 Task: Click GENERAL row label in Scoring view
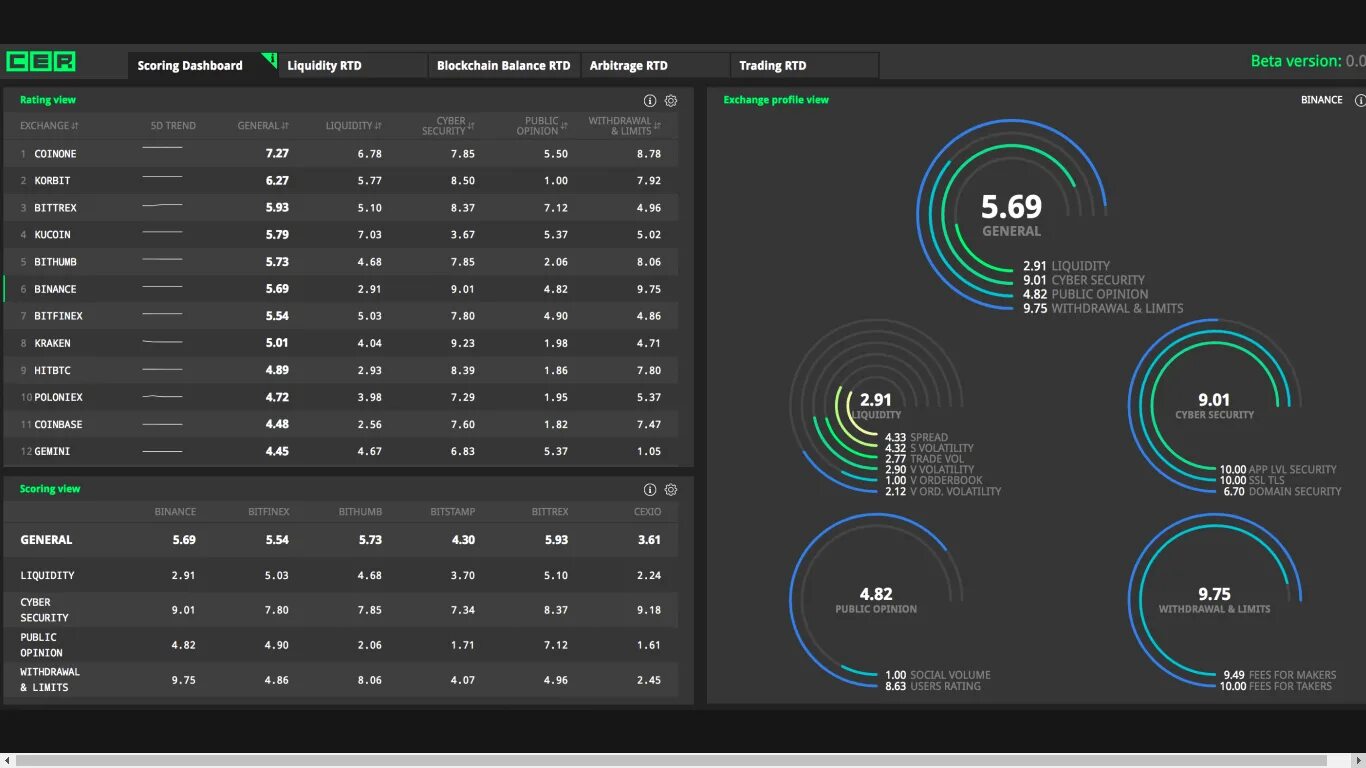[46, 540]
